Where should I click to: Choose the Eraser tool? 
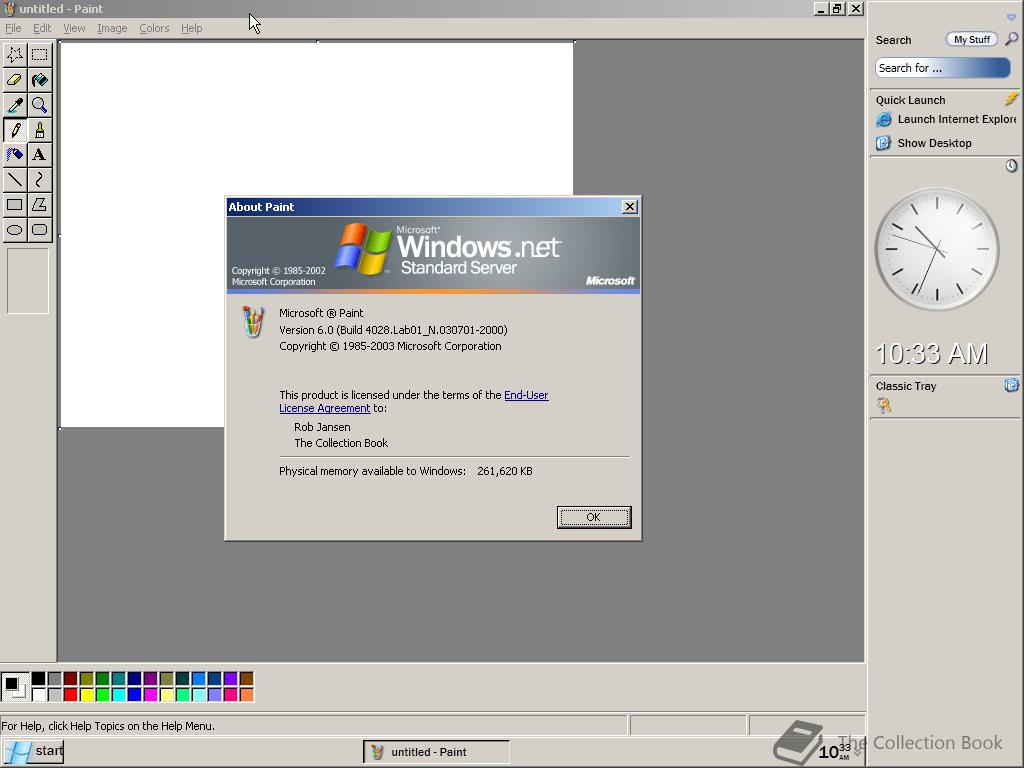click(15, 80)
